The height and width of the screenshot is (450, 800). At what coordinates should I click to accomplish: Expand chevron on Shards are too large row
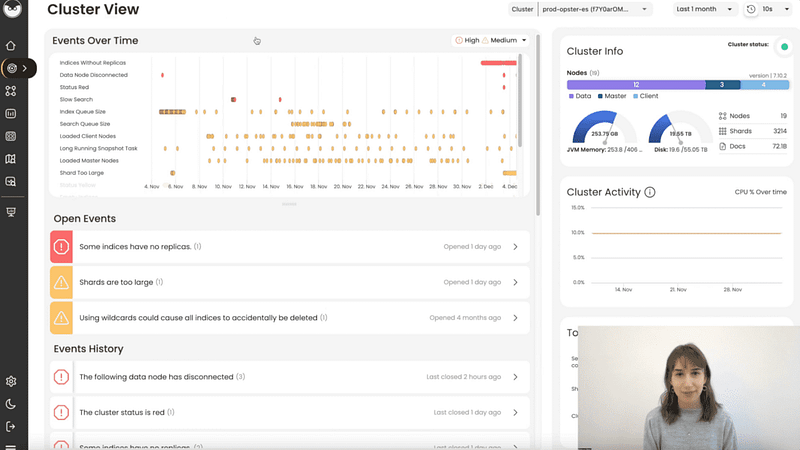tap(515, 282)
